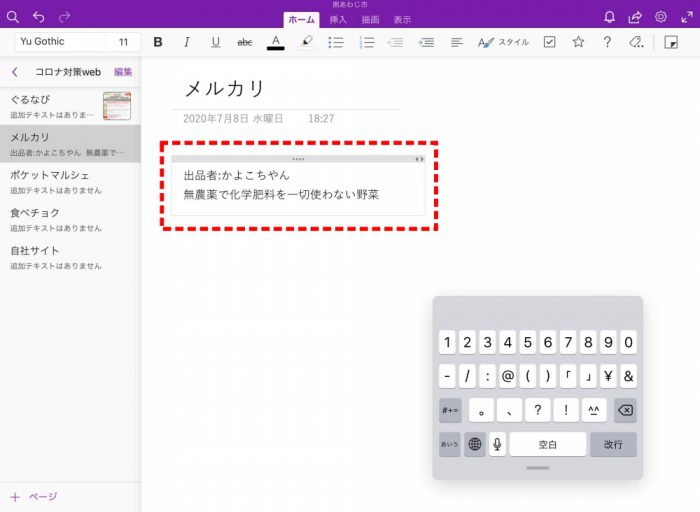The image size is (700, 512).
Task: Tap the keyboard bottom grabber bar
Action: (x=538, y=468)
